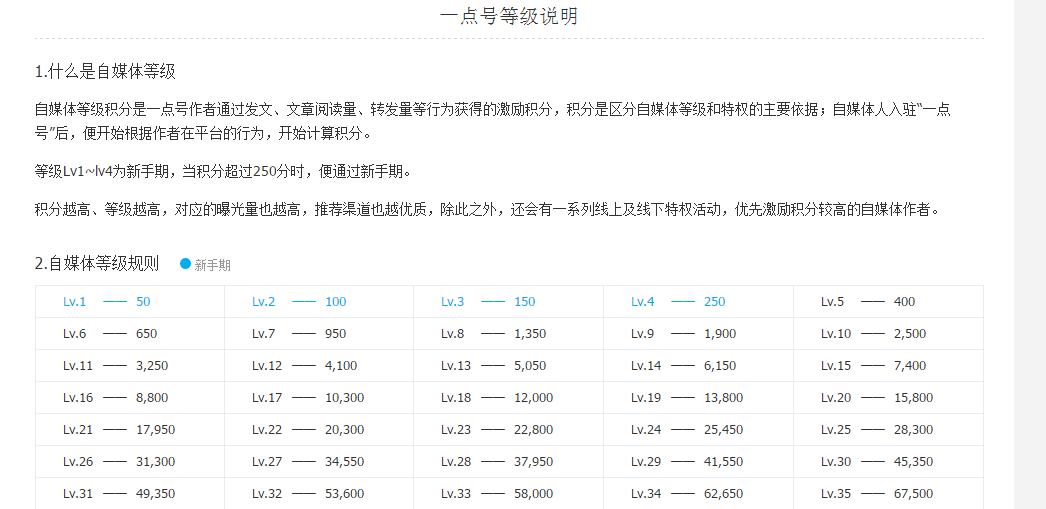Click the Lv.33 58,000 table cell
This screenshot has width=1046, height=509.
[x=508, y=494]
